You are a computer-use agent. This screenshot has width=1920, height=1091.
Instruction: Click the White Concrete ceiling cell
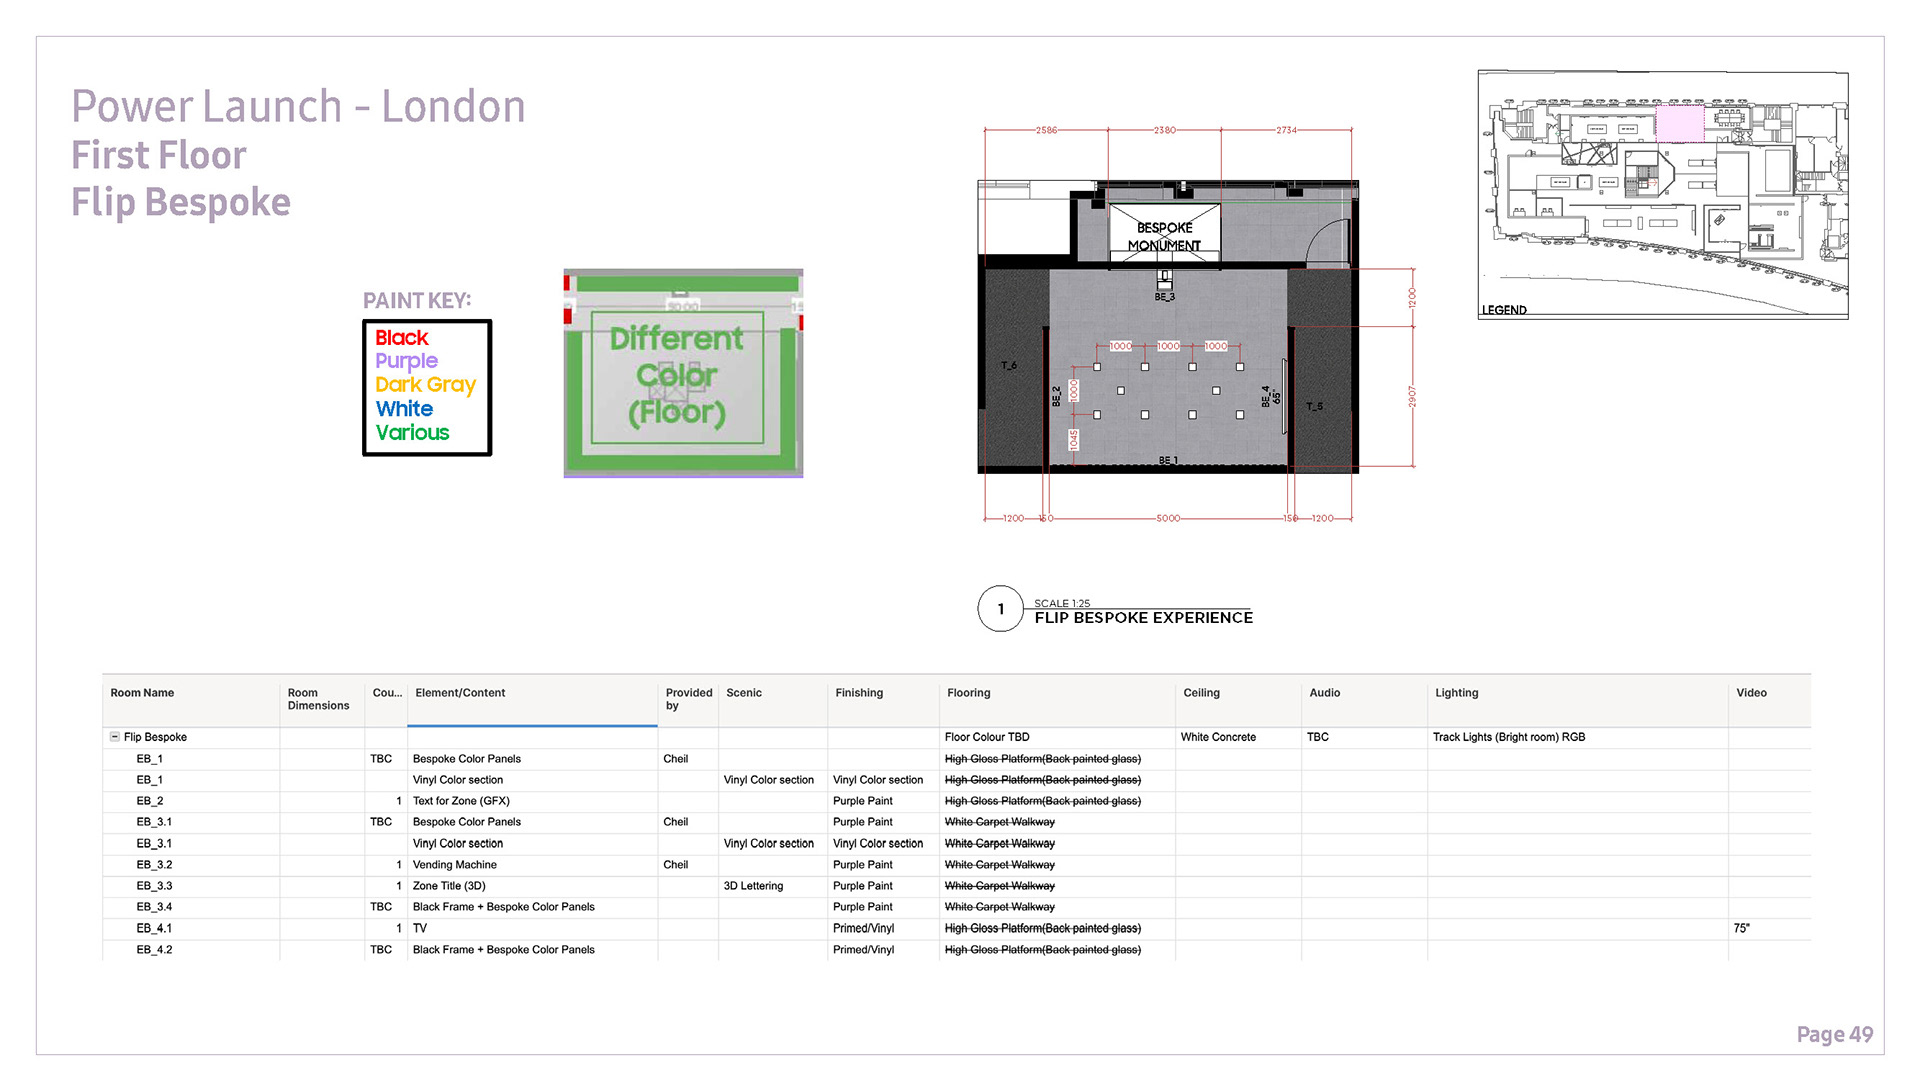click(x=1217, y=737)
